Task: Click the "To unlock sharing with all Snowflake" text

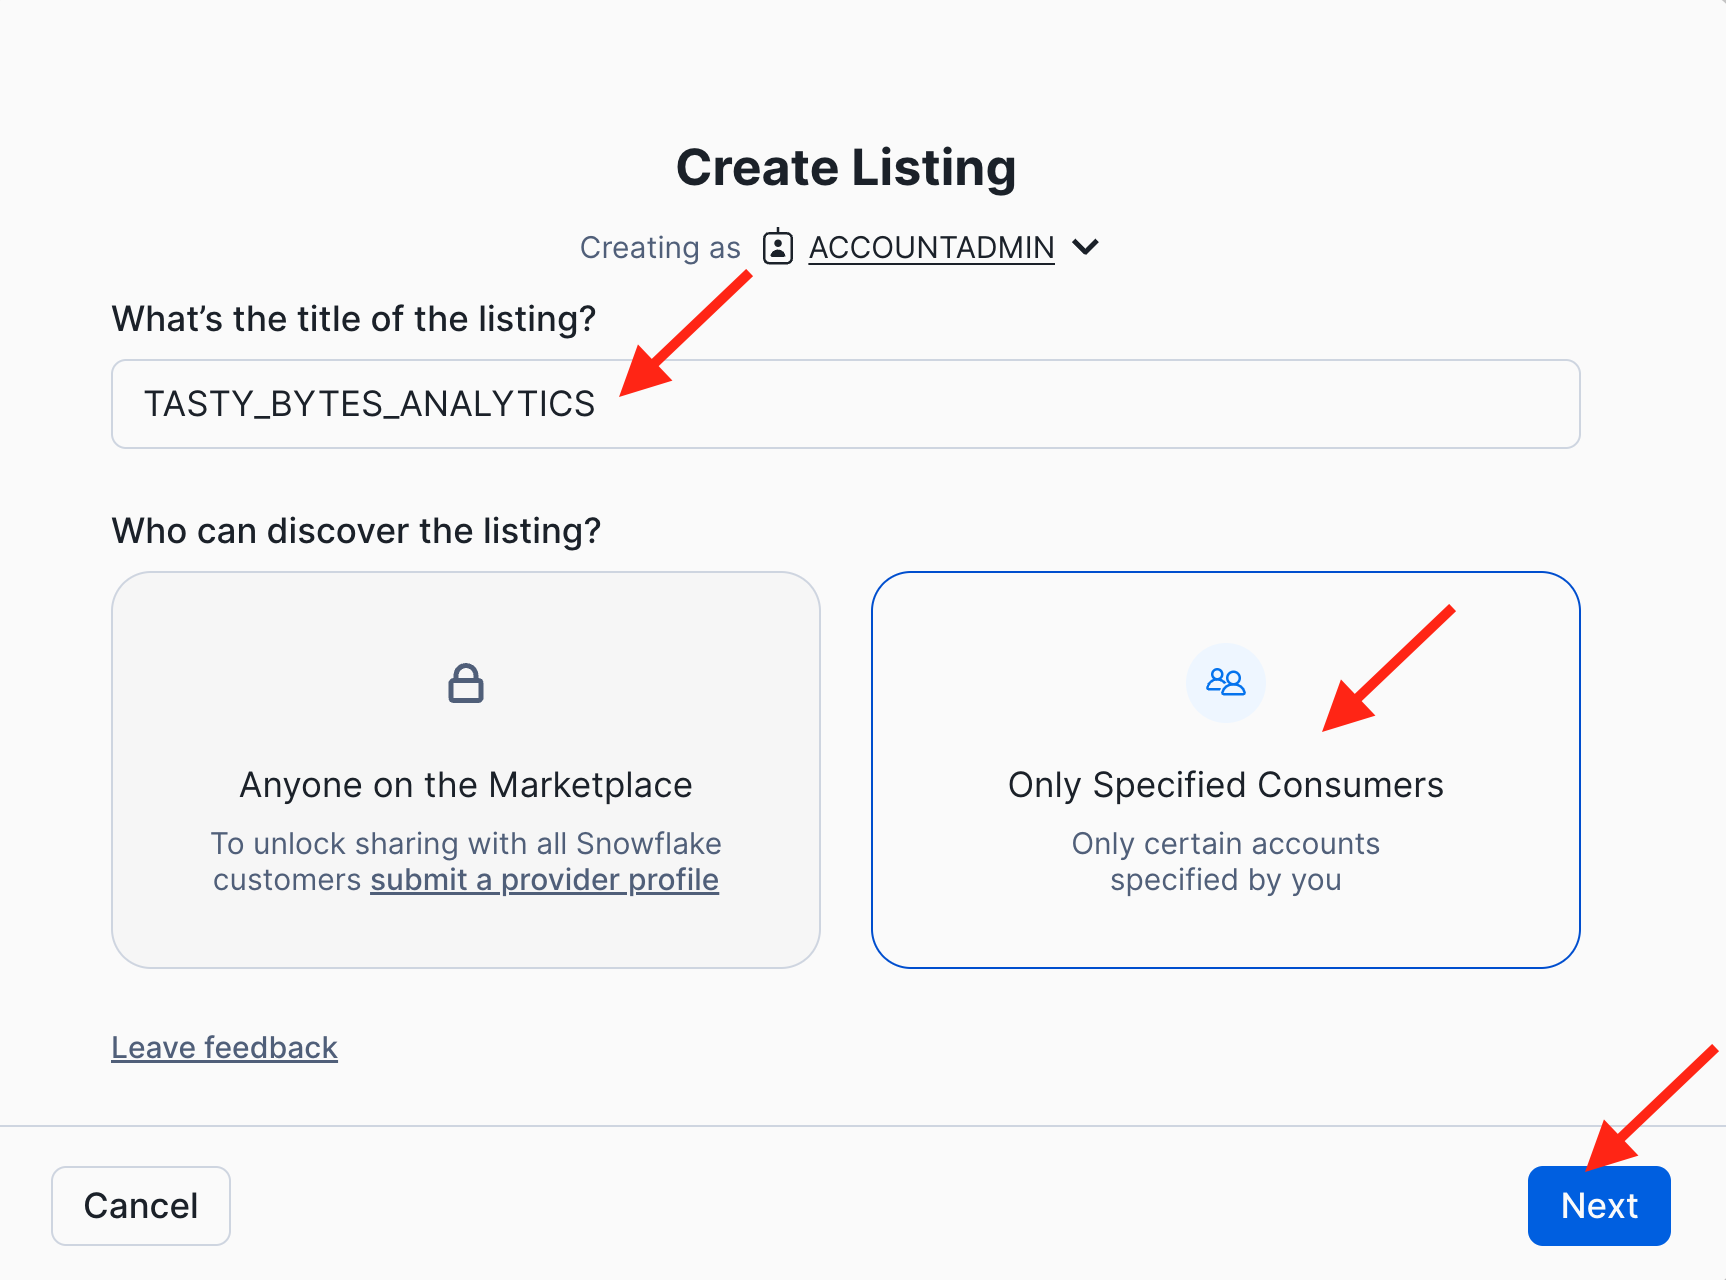Action: coord(466,844)
